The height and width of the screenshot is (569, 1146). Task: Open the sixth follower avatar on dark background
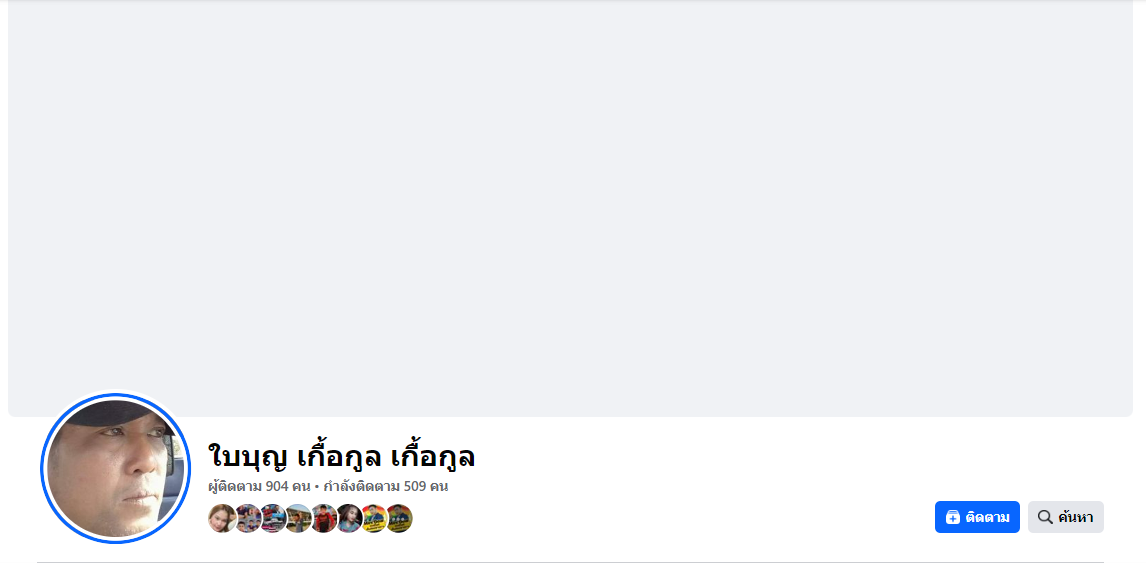coord(349,519)
